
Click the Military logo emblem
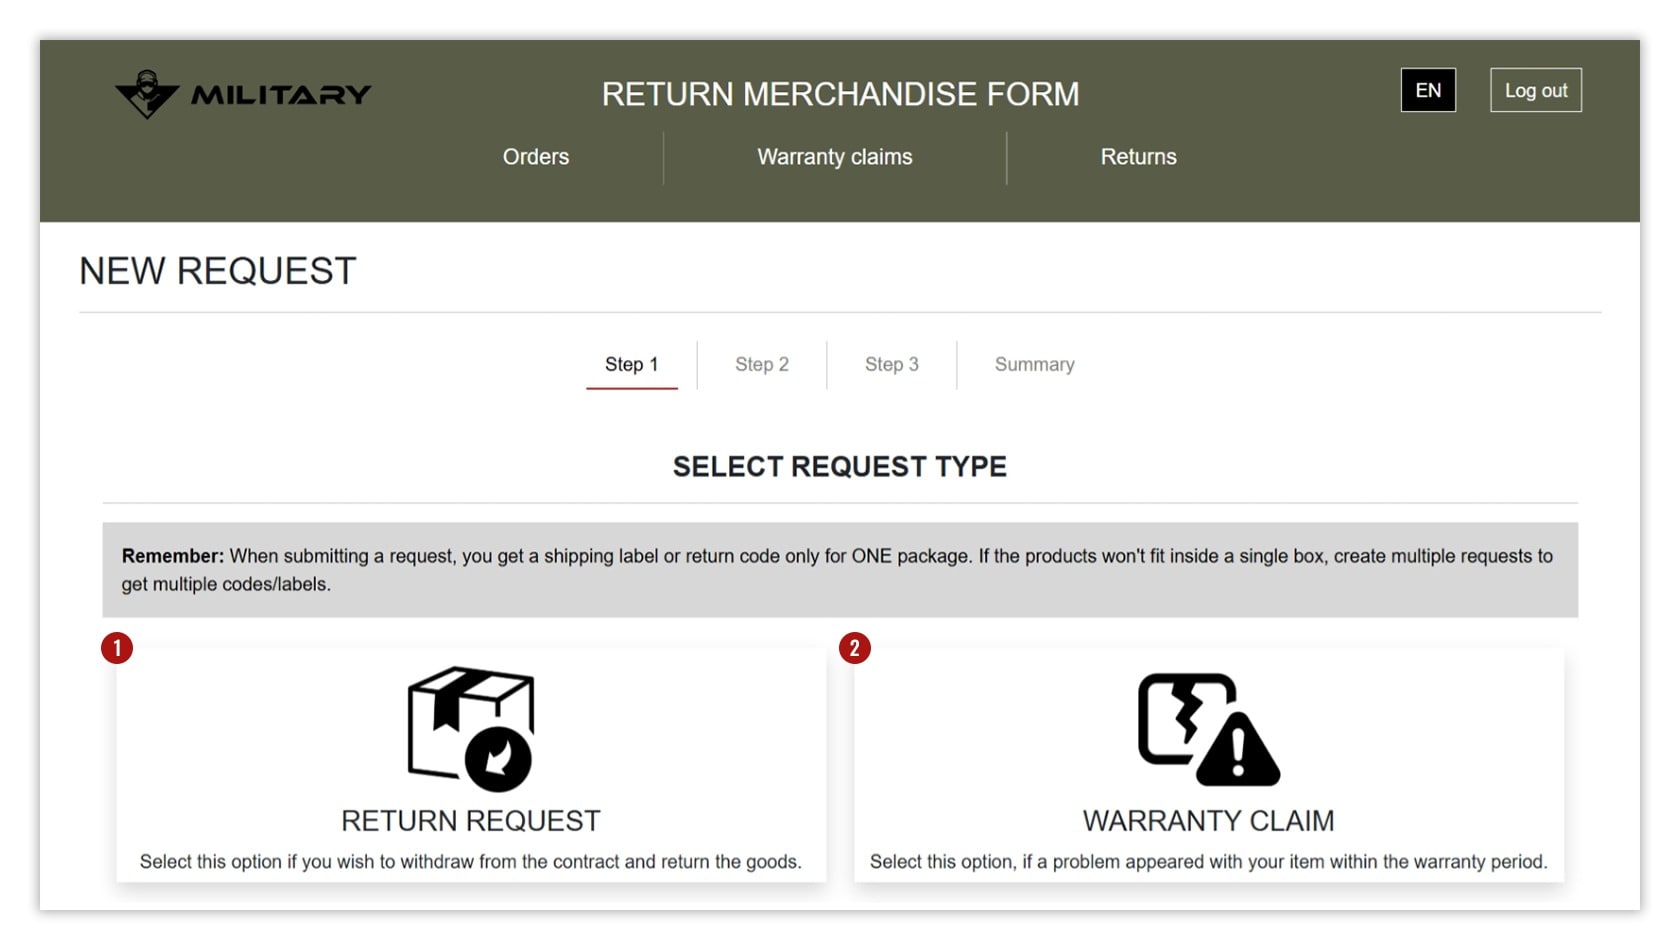tap(147, 94)
